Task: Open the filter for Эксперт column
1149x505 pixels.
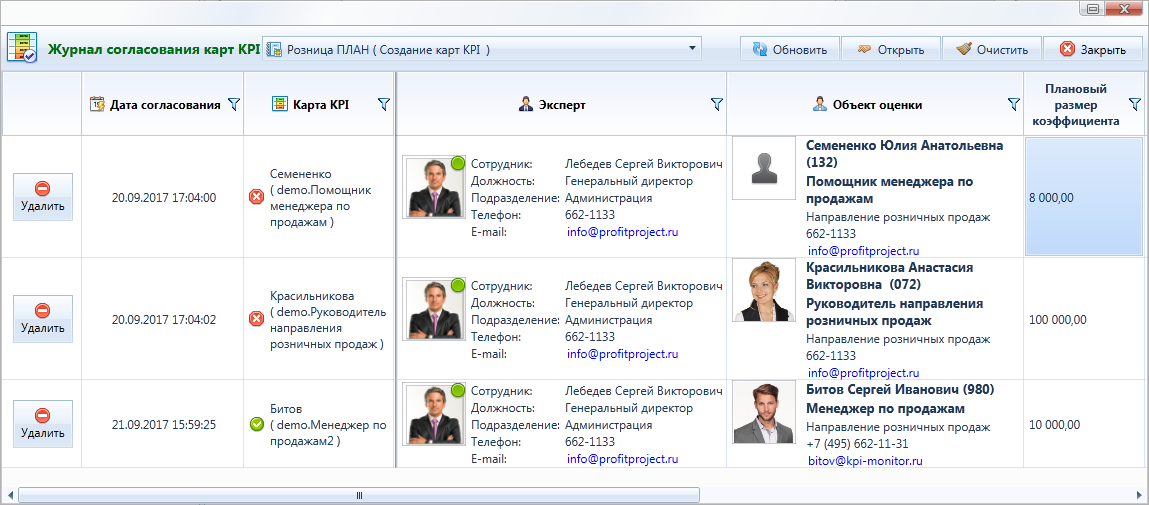Action: coord(717,105)
